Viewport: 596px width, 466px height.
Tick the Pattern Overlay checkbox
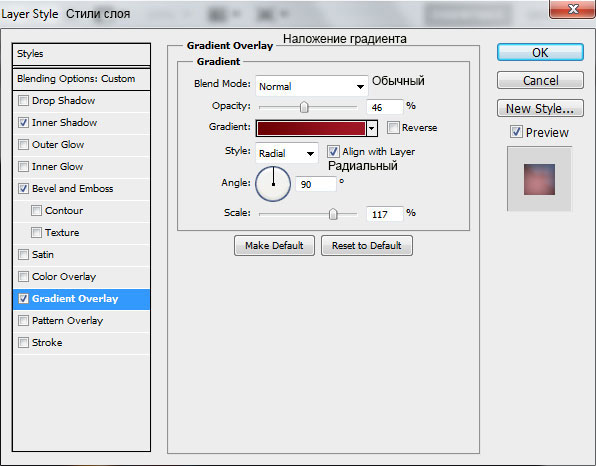pyautogui.click(x=23, y=321)
